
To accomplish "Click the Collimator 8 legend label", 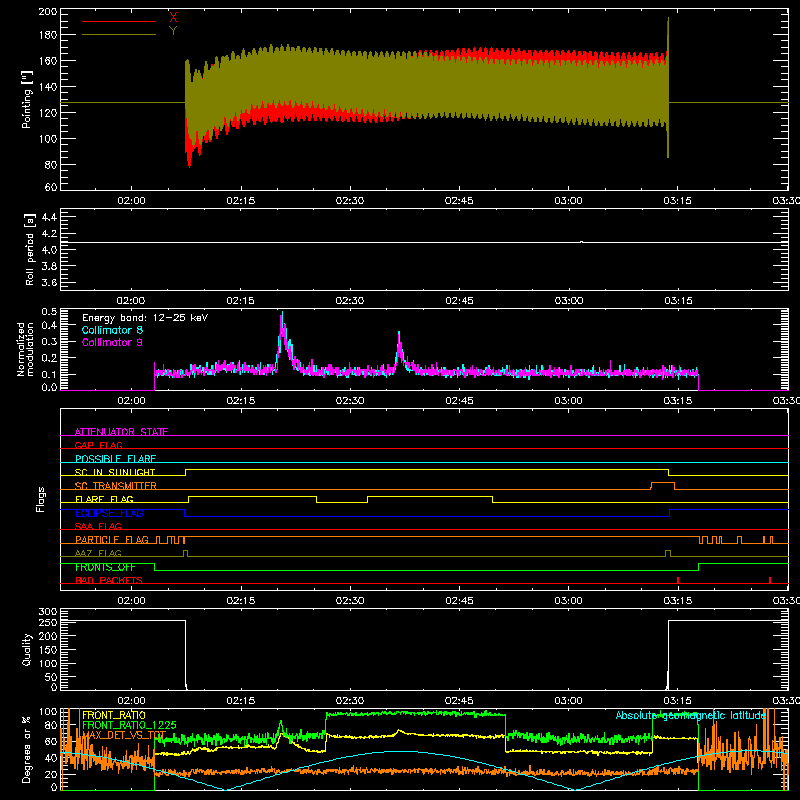I will pyautogui.click(x=112, y=330).
